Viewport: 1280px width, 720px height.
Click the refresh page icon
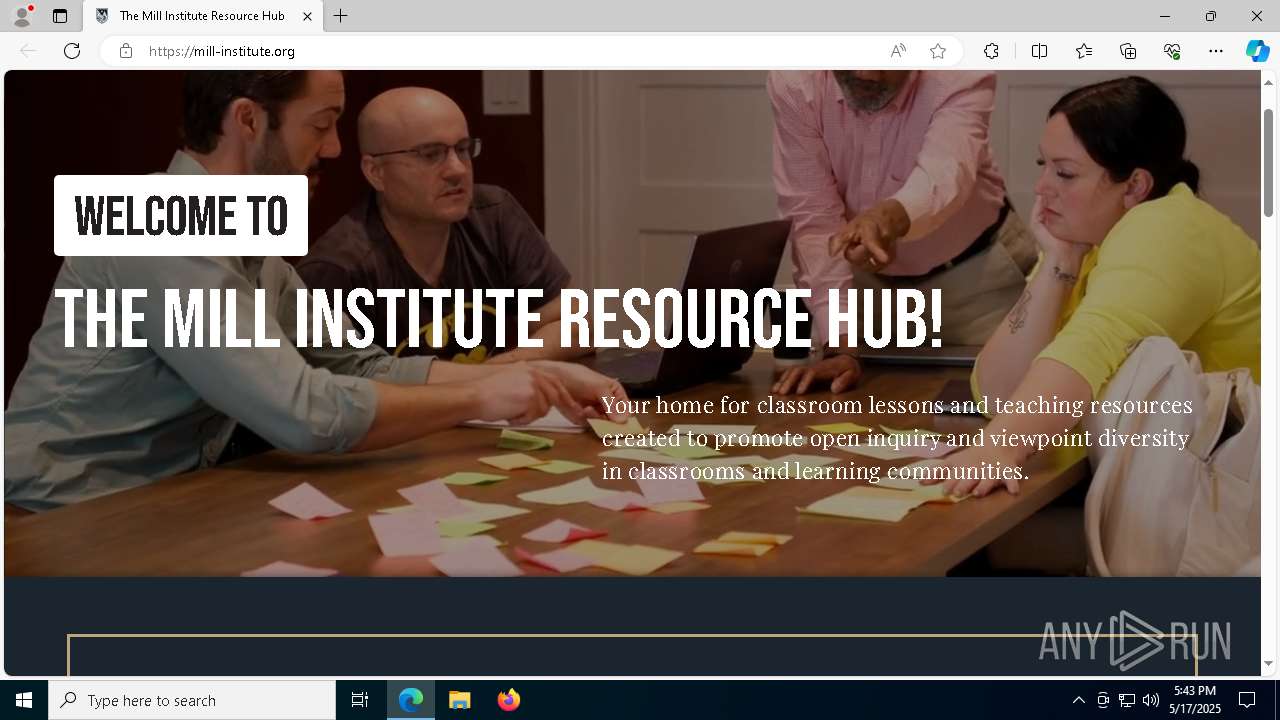[72, 51]
